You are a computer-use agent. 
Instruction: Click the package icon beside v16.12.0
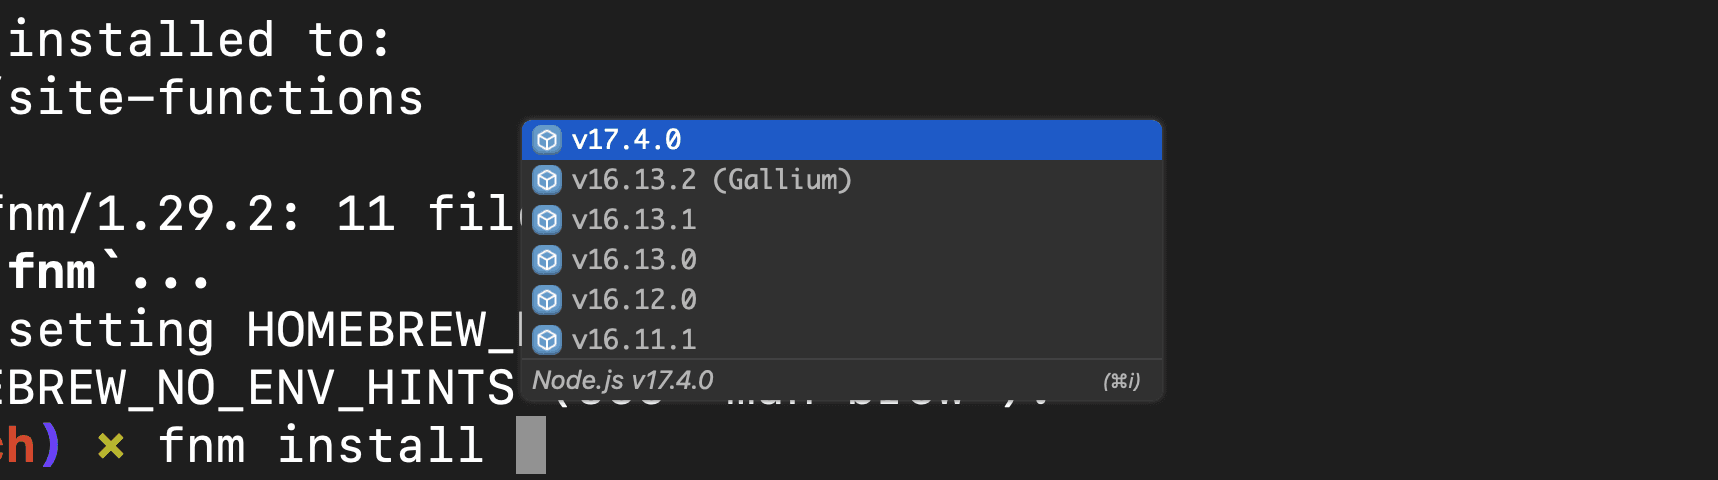tap(547, 300)
